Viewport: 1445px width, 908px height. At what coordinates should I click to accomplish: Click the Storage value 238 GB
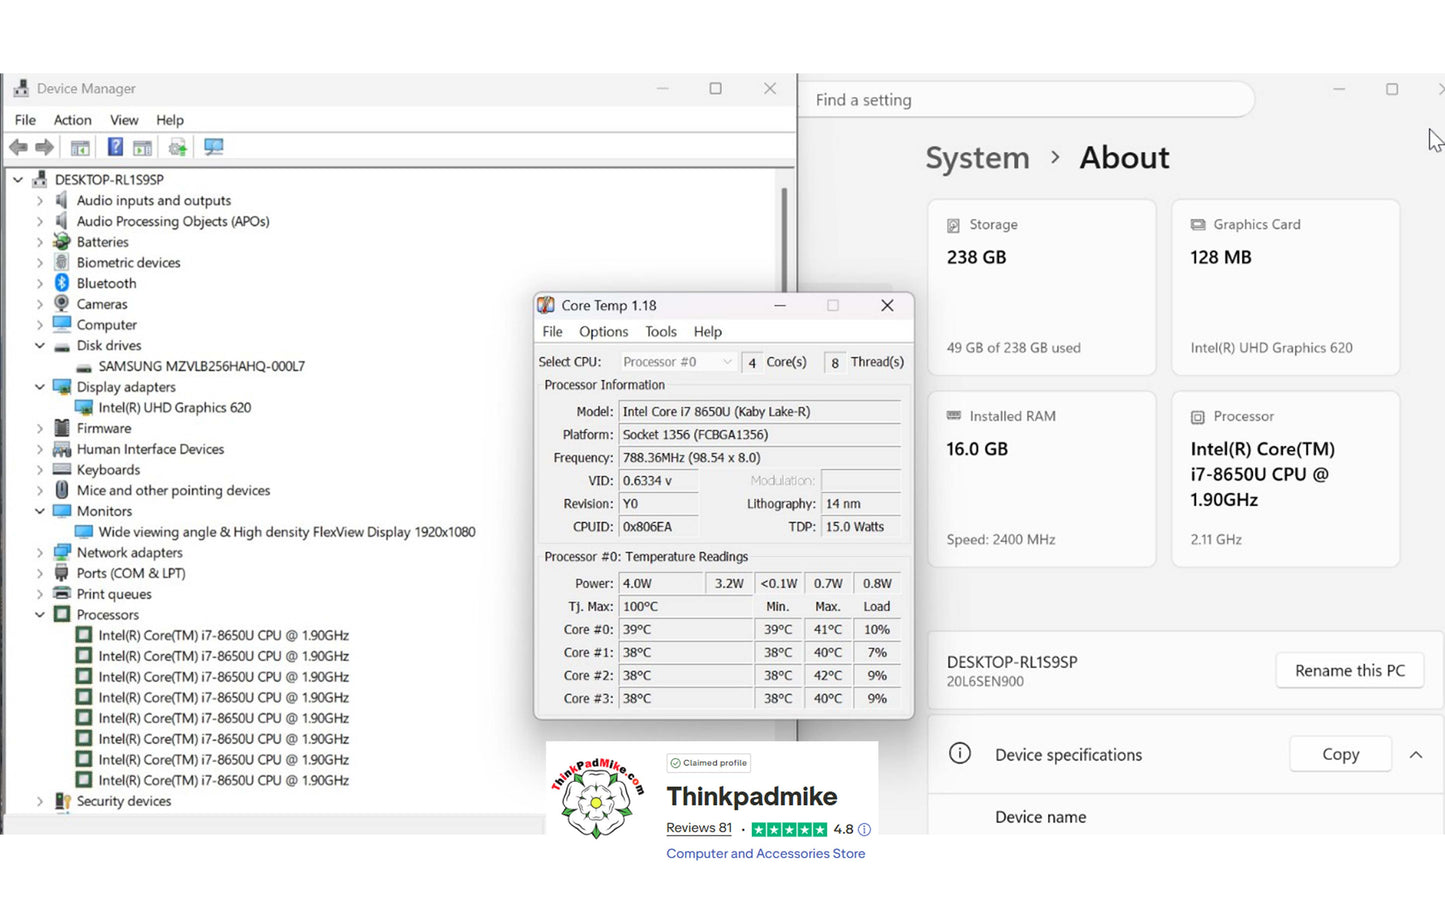tap(976, 257)
